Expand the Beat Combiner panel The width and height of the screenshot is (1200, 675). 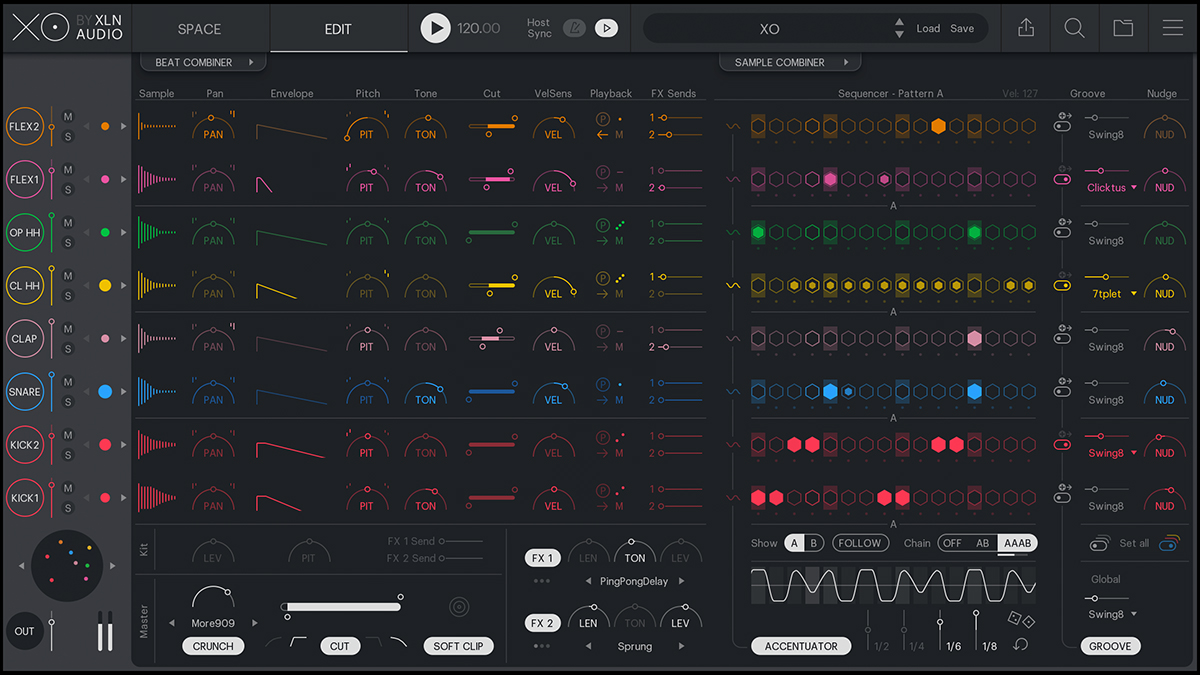[x=204, y=62]
